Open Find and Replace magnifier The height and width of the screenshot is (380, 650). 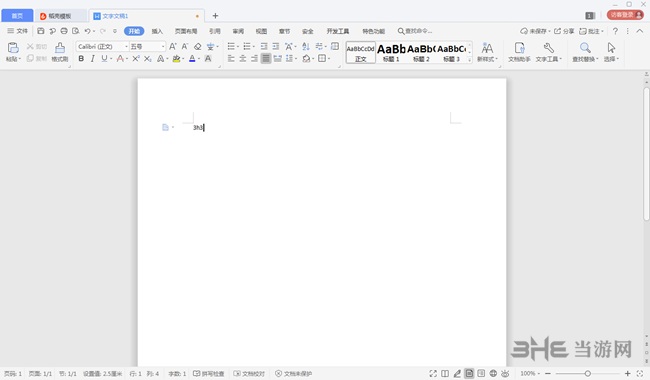(585, 52)
